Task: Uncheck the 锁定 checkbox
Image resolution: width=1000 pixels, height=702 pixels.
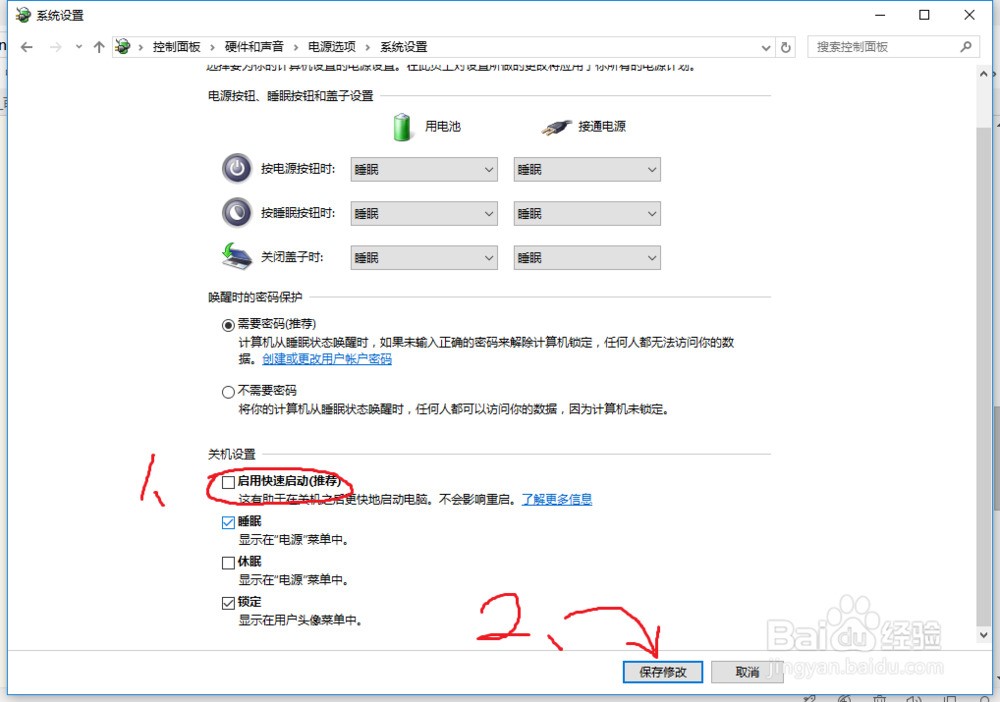Action: point(228,603)
